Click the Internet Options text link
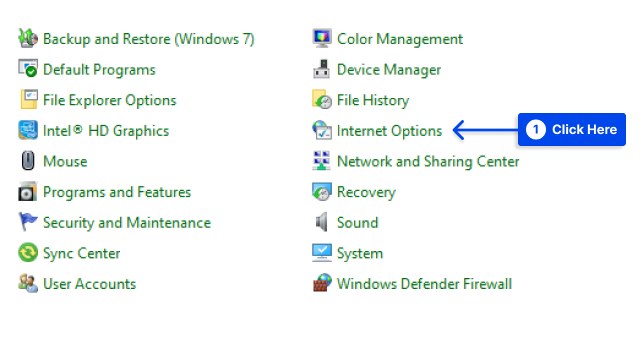Screen dimensions: 643x360 (x=389, y=131)
